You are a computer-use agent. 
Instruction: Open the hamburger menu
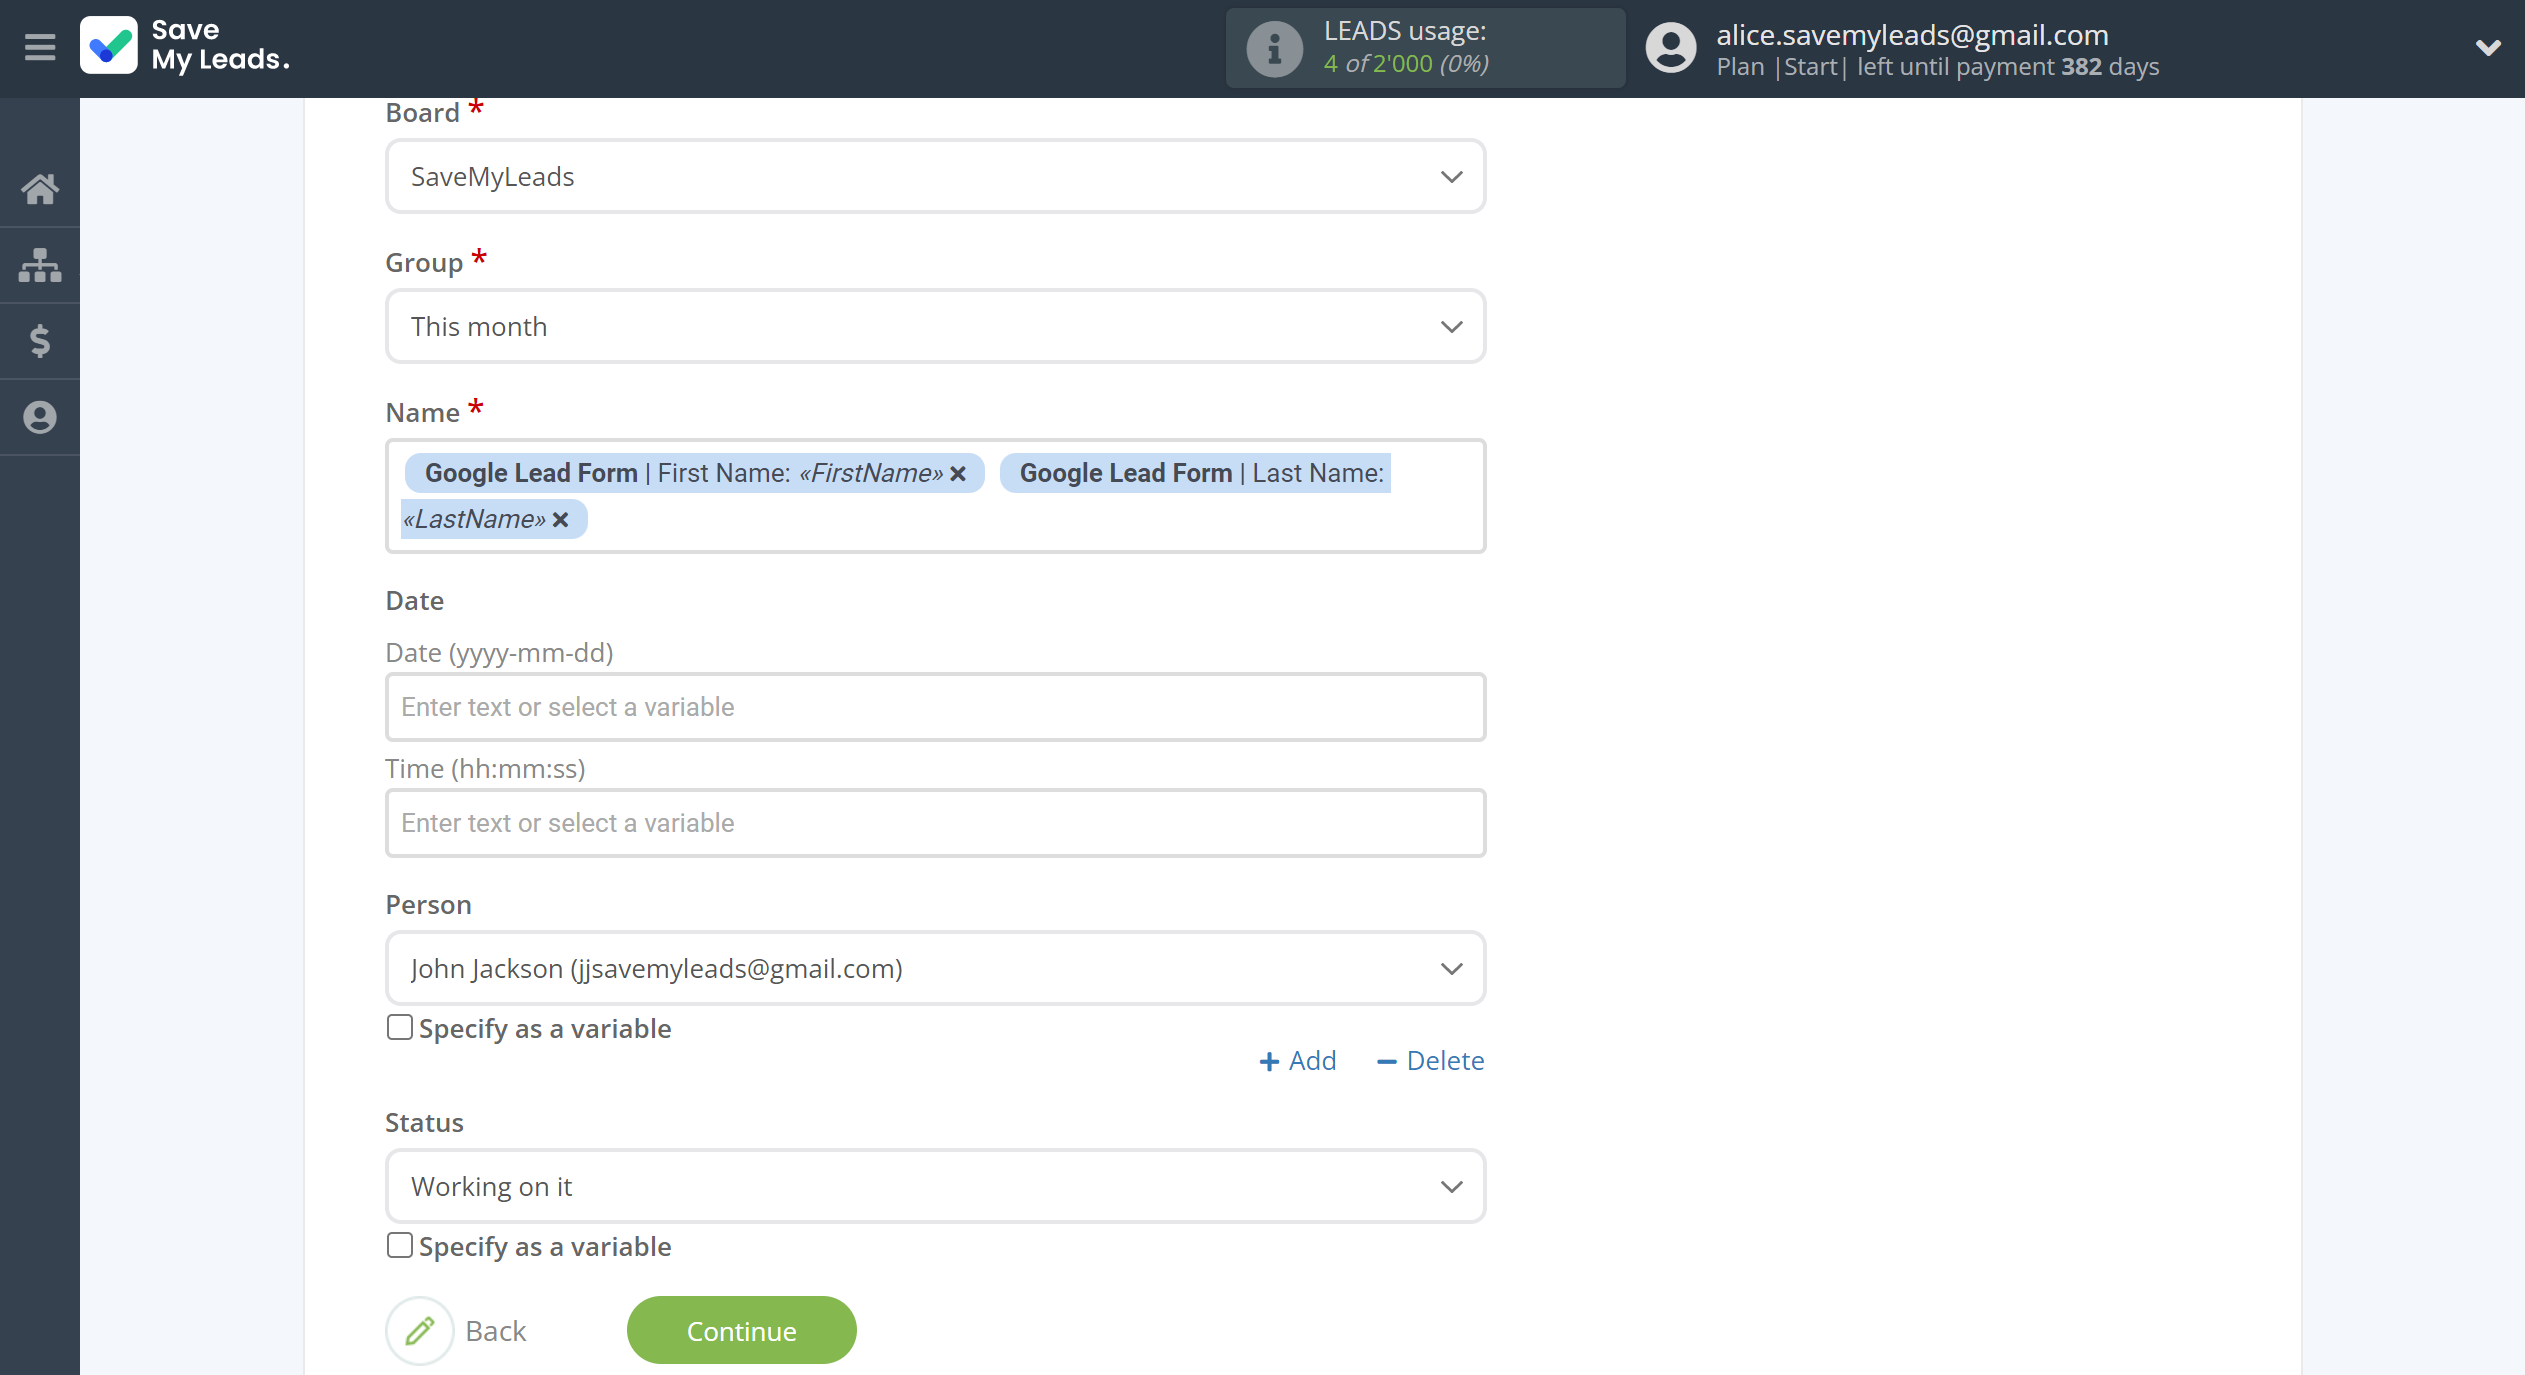coord(40,47)
